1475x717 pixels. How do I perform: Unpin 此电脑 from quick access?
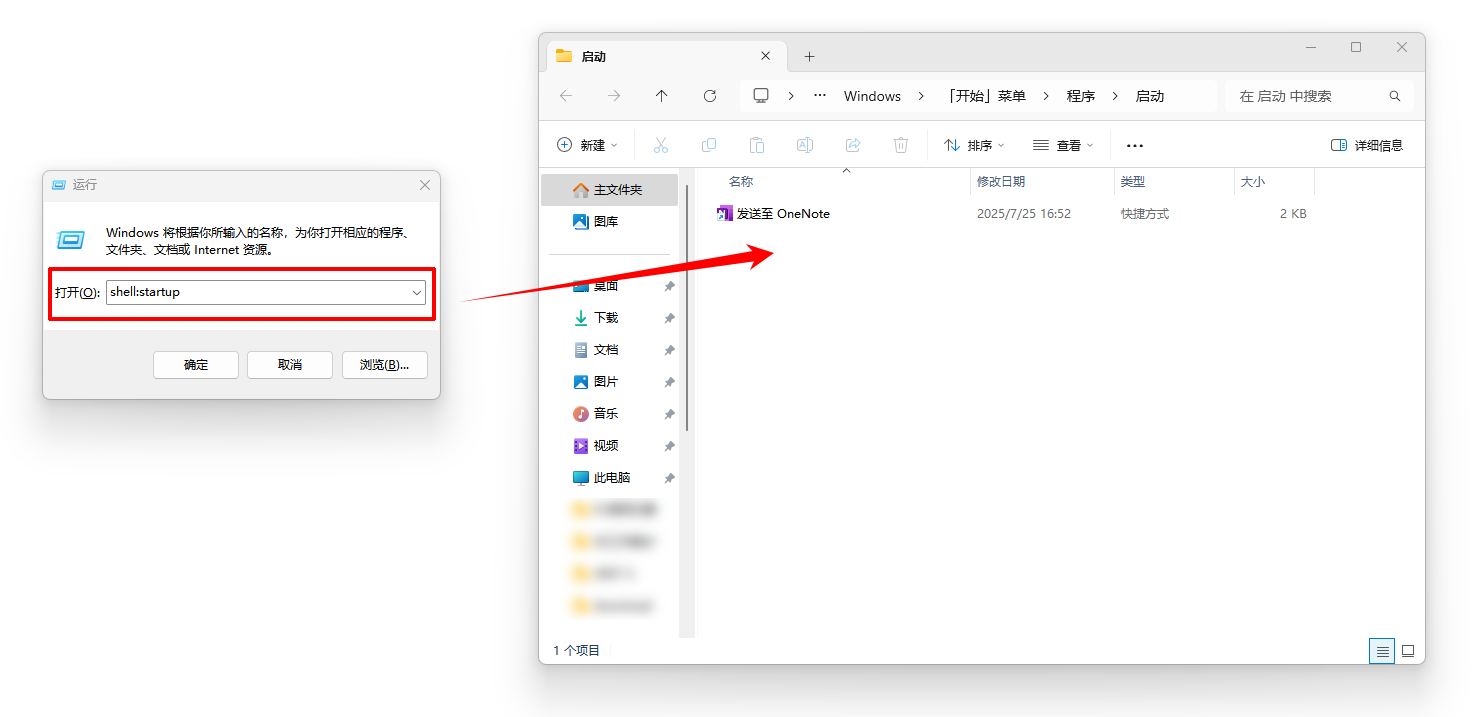coord(669,478)
